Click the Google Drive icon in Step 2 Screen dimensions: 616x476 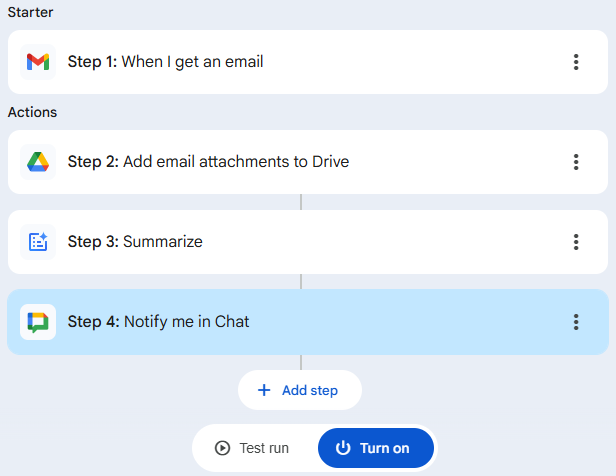[x=38, y=162]
